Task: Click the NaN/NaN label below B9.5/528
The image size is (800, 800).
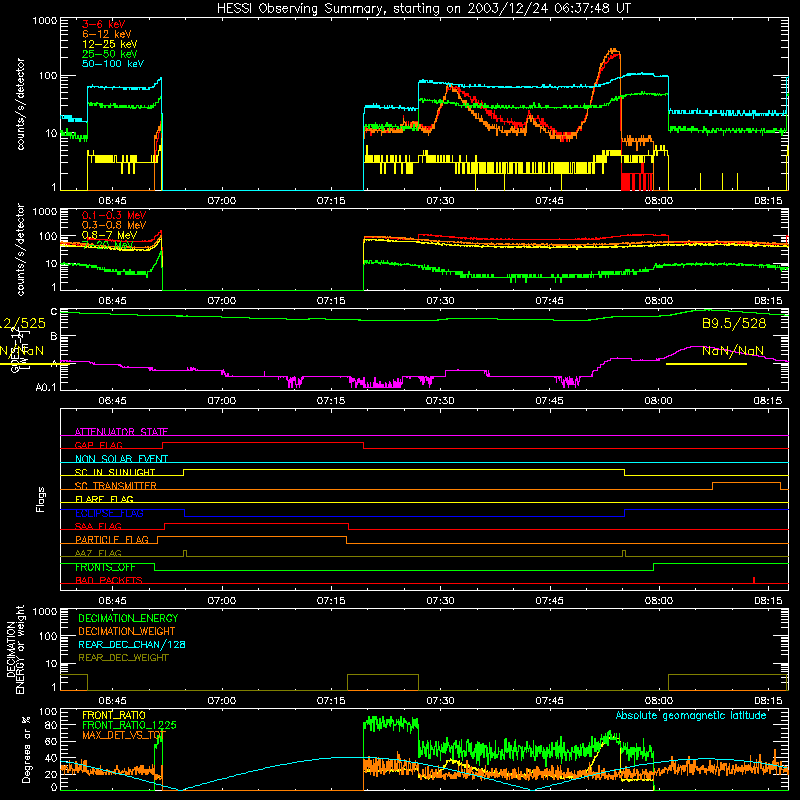Action: (x=733, y=351)
